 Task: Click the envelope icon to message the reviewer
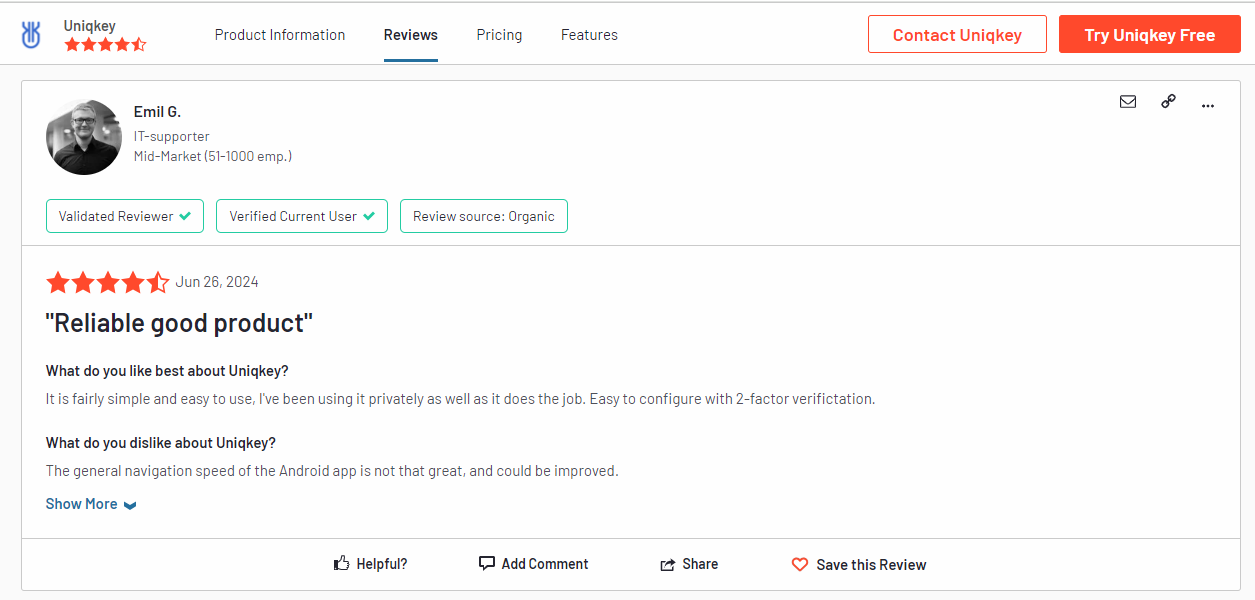(x=1128, y=101)
